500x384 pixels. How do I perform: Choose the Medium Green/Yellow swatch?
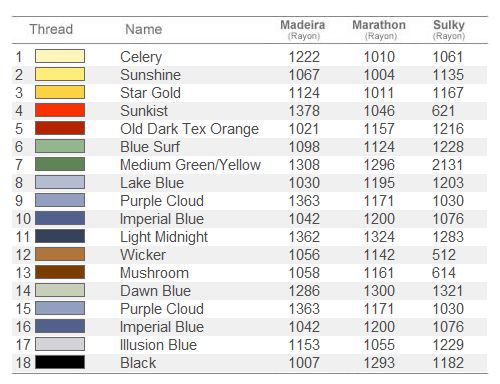click(60, 164)
